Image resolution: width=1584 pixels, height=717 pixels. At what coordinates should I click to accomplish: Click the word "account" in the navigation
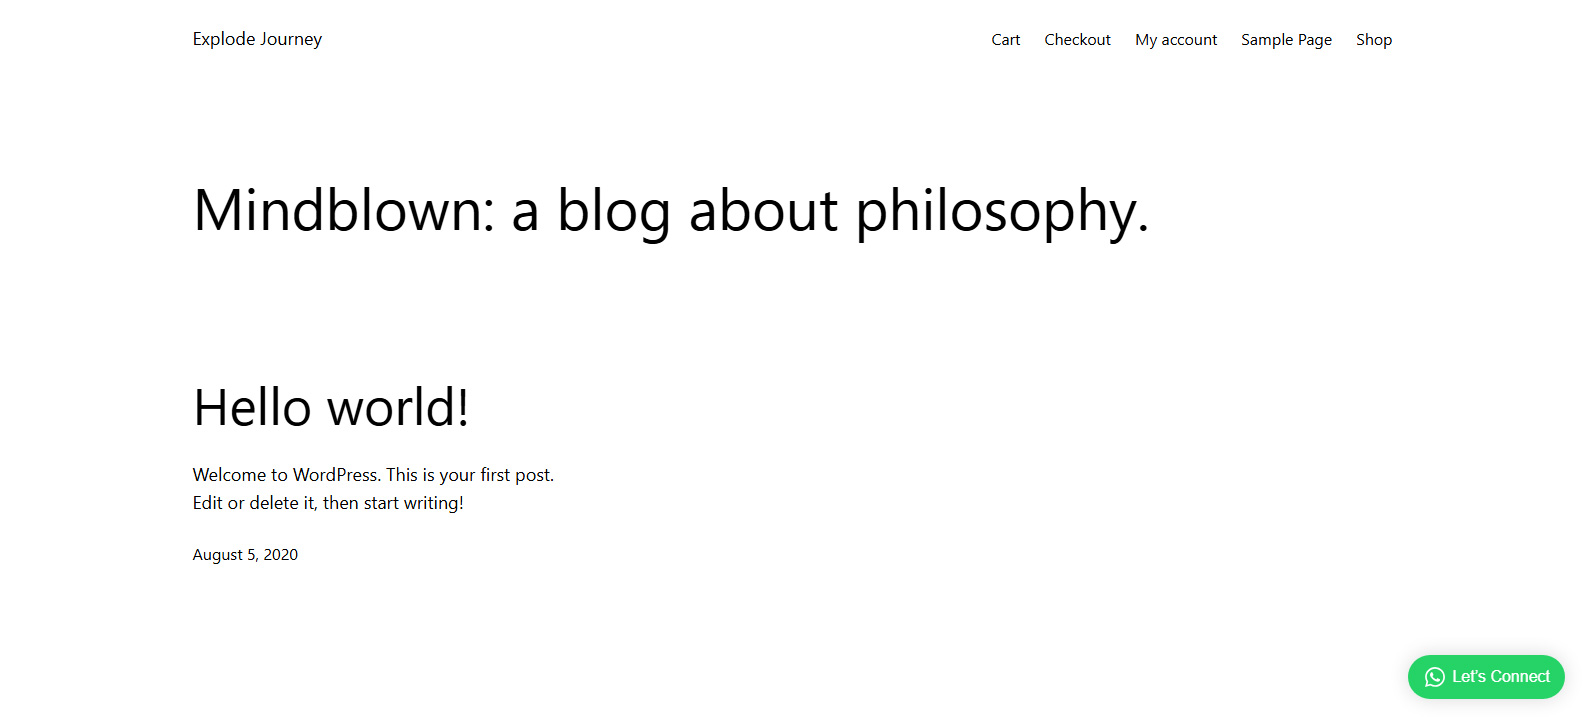[x=1189, y=40]
